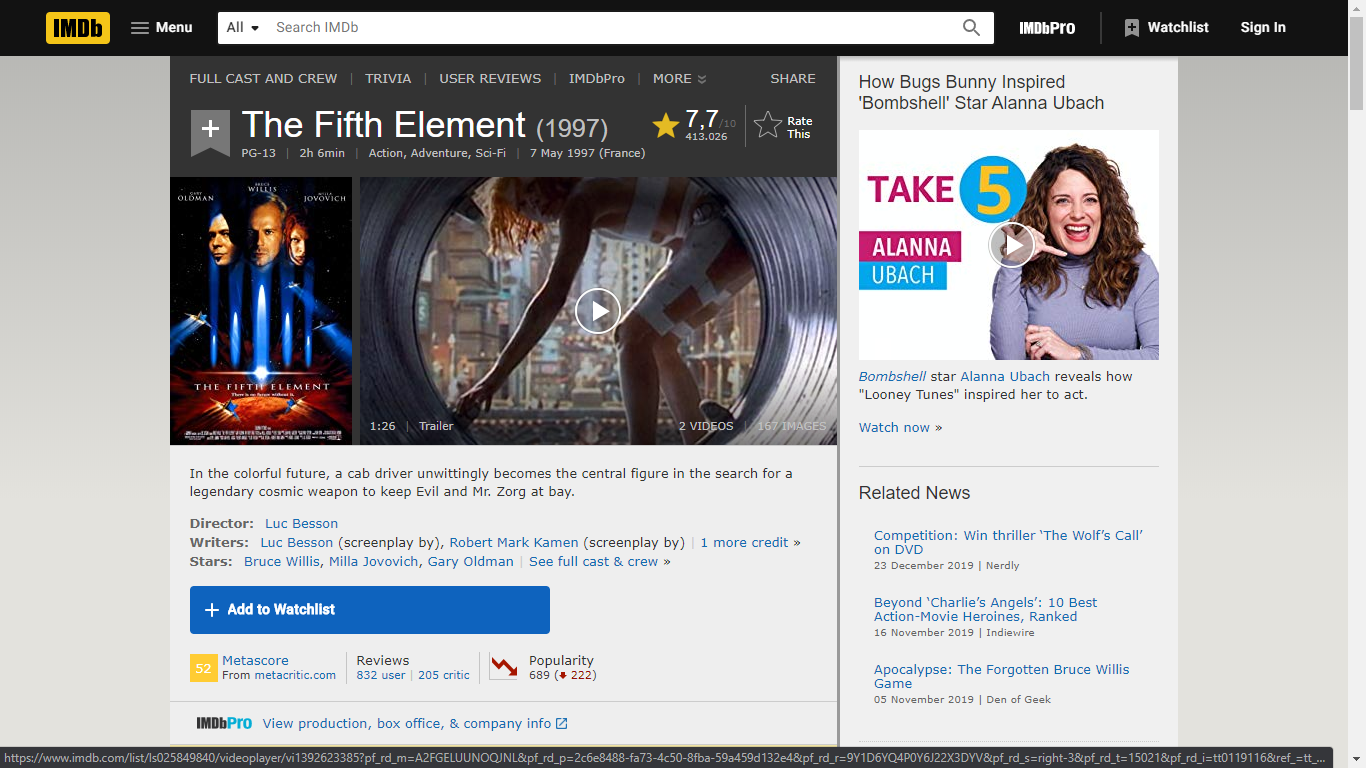Click Watch now link
Screen dimensions: 1366x768
(900, 428)
